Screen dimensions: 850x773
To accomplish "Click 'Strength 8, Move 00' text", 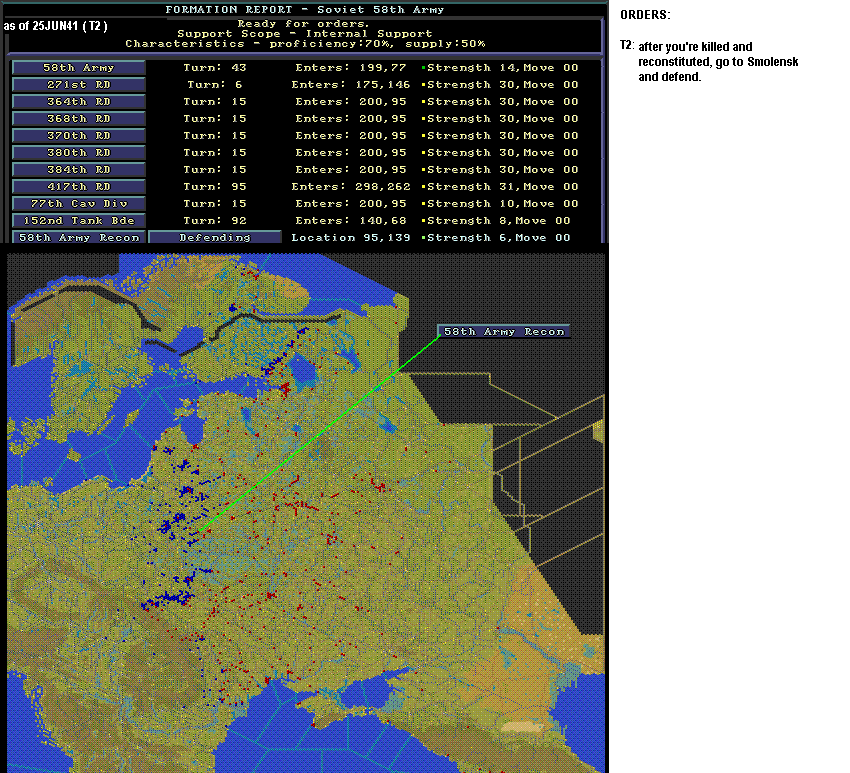I will click(x=499, y=221).
